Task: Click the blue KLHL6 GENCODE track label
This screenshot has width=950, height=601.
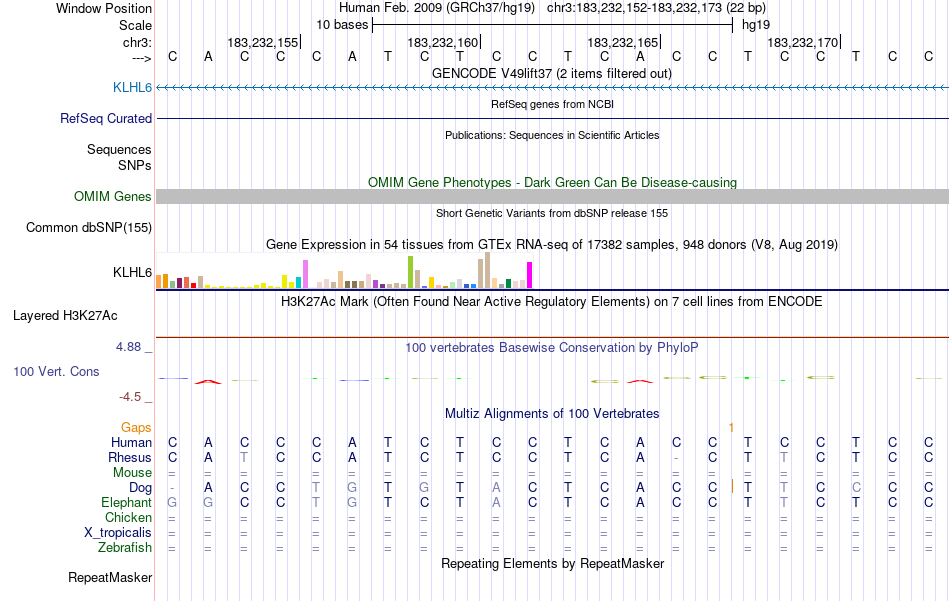Action: [x=132, y=88]
